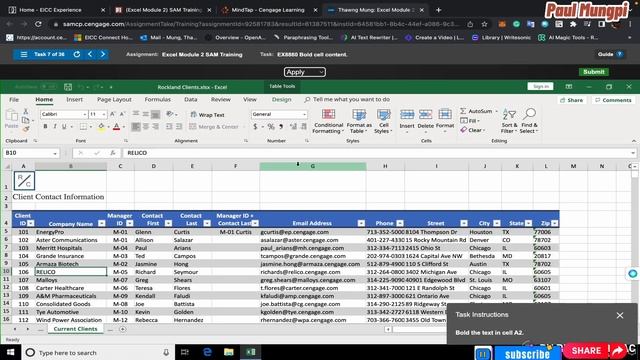Open Email Address column filter arrow

coord(361,223)
